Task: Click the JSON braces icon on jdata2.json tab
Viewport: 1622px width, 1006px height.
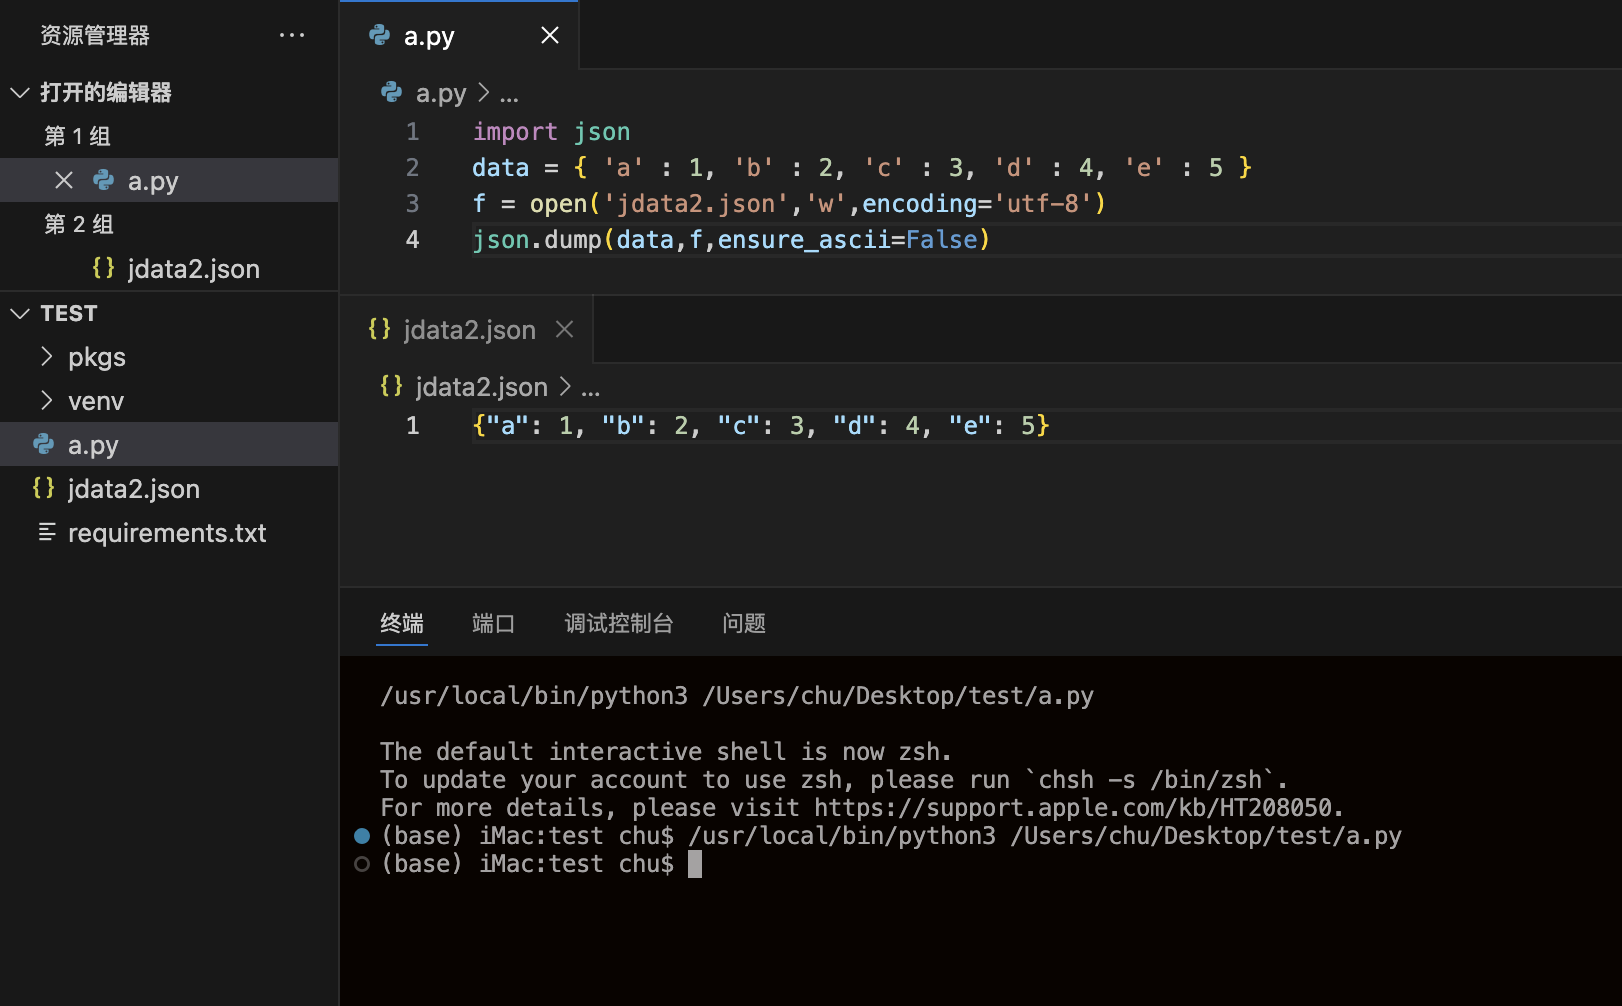Action: coord(380,329)
